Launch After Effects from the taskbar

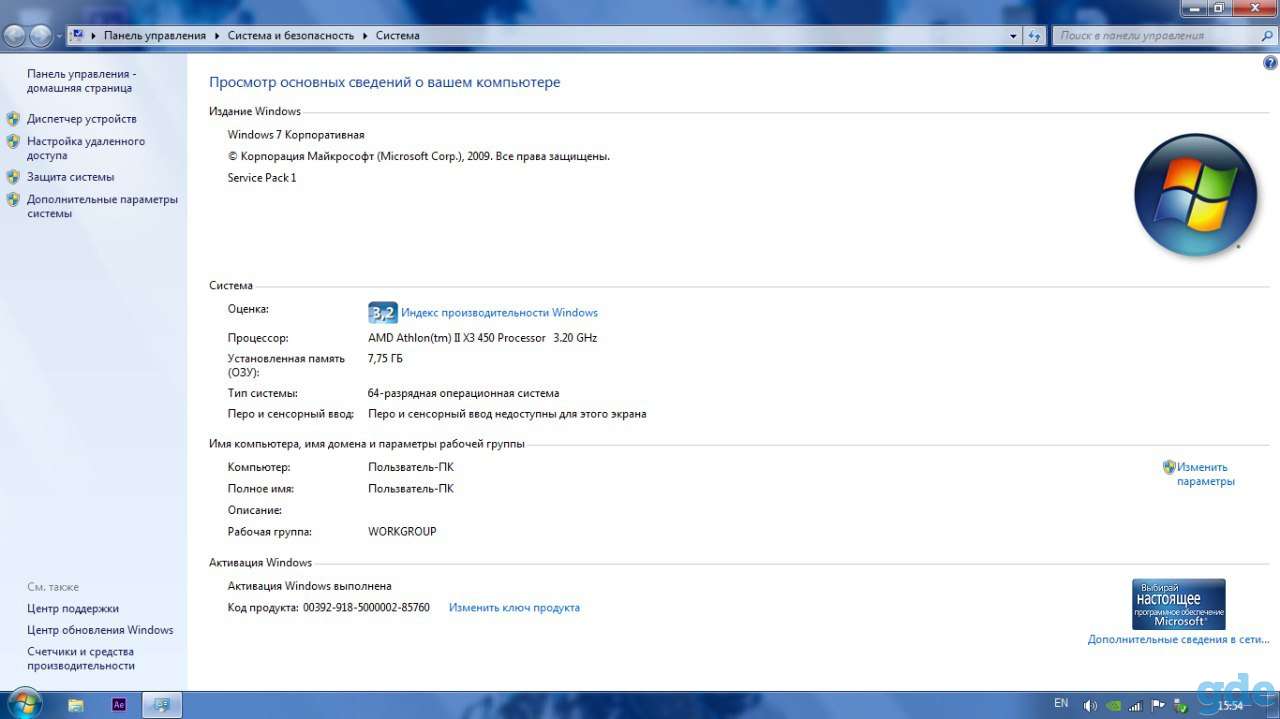pos(119,705)
